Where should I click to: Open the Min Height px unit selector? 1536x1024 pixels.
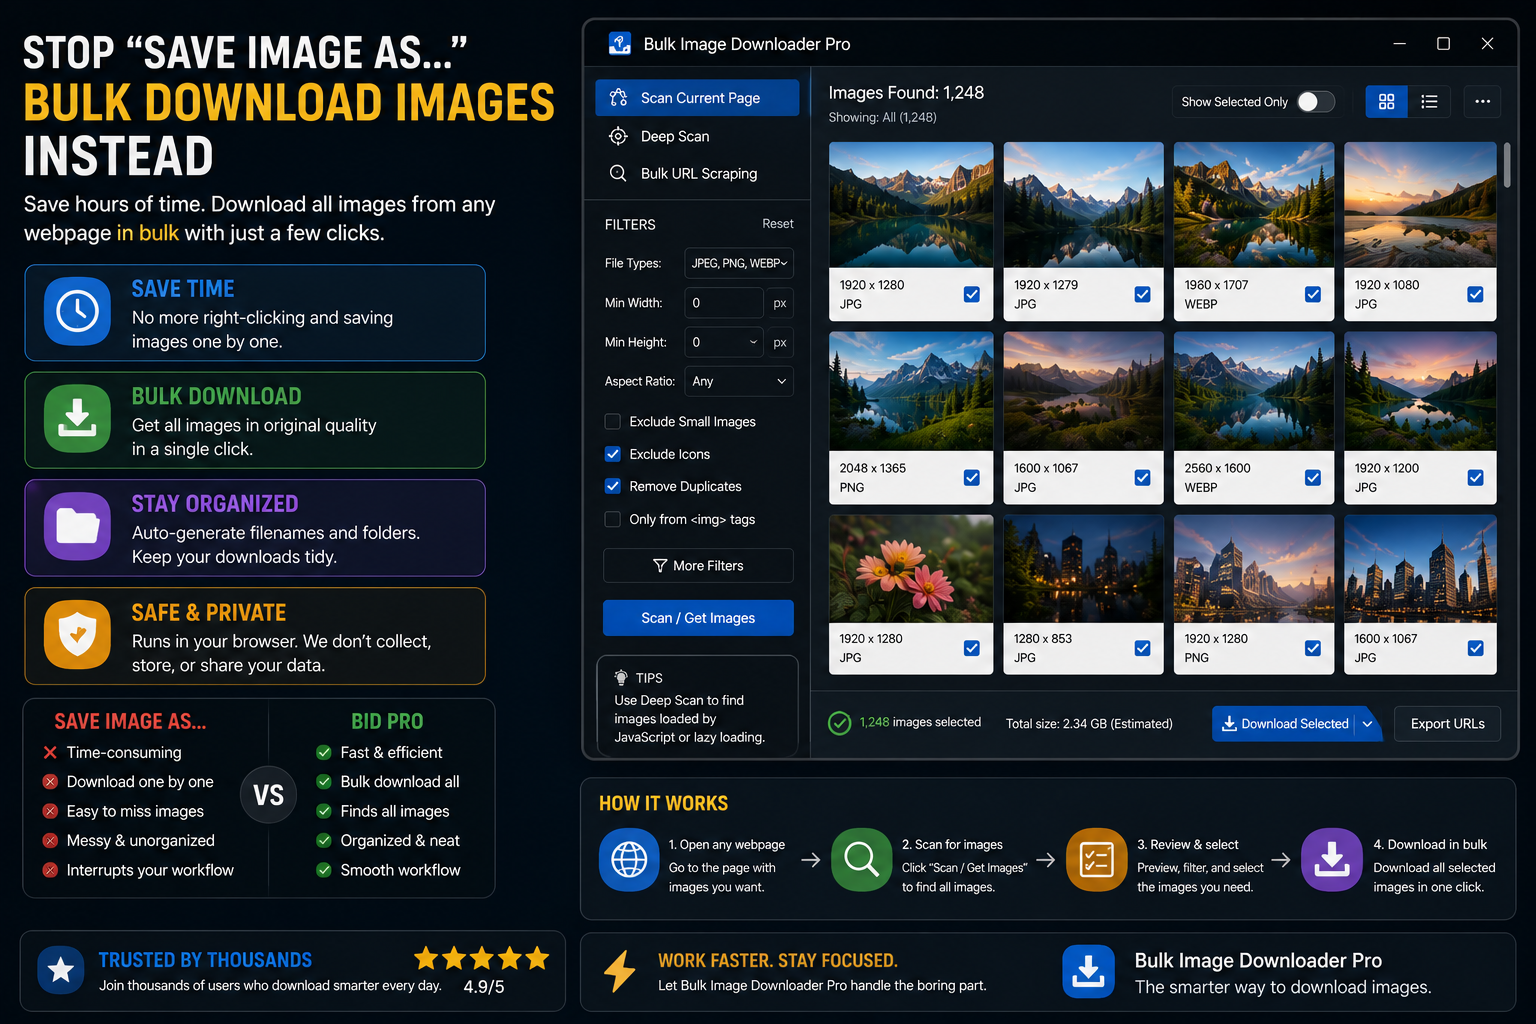[780, 342]
